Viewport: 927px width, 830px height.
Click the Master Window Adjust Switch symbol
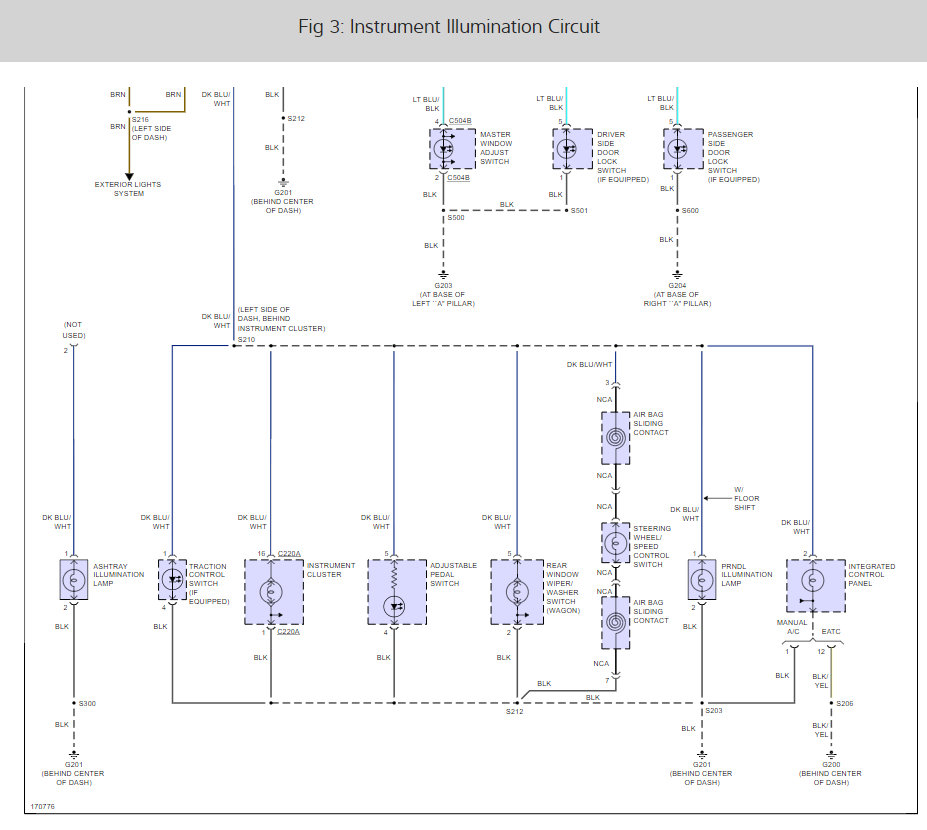point(452,149)
